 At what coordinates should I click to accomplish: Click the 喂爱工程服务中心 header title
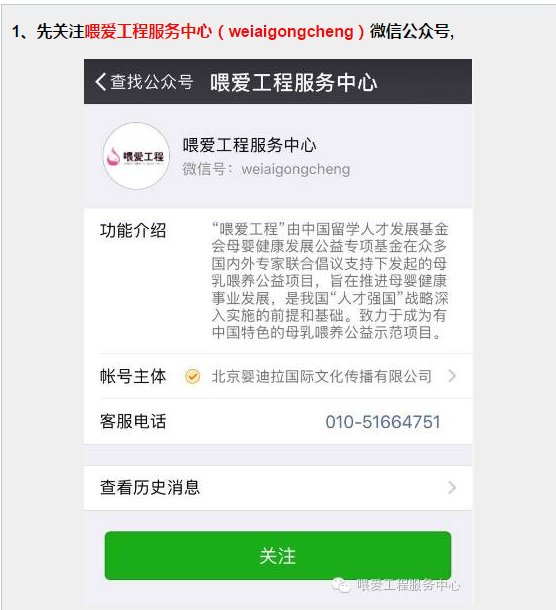point(294,82)
